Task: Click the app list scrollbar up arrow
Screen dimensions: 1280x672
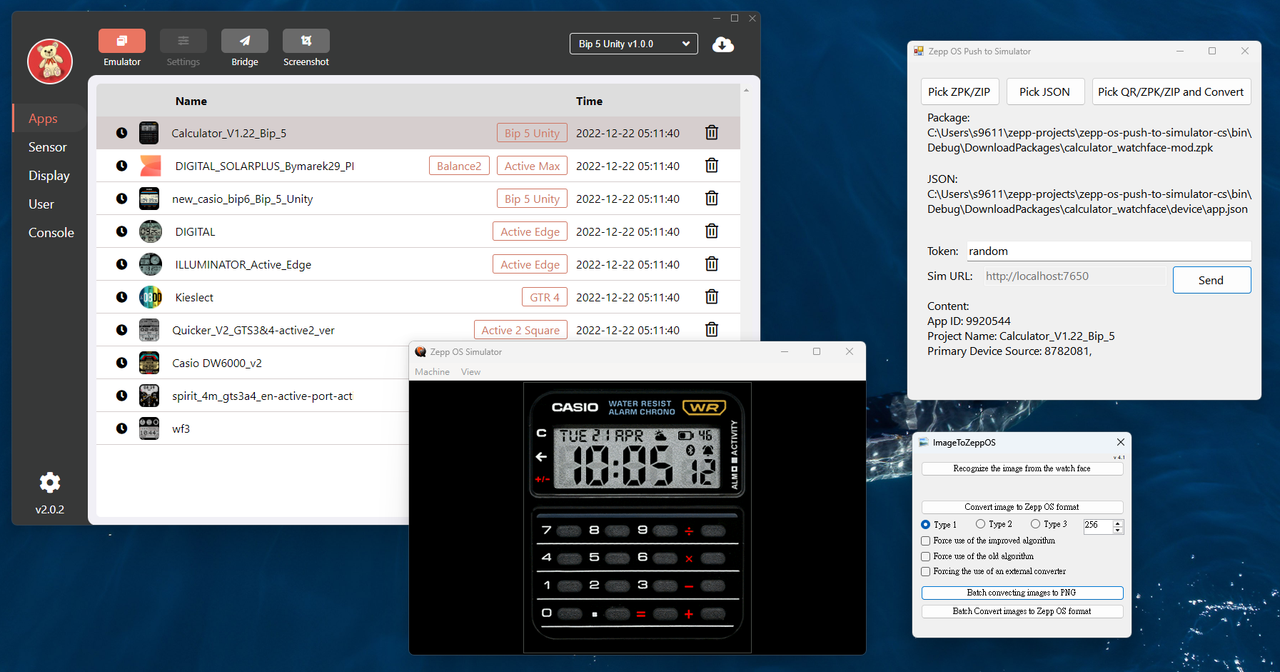Action: click(747, 91)
